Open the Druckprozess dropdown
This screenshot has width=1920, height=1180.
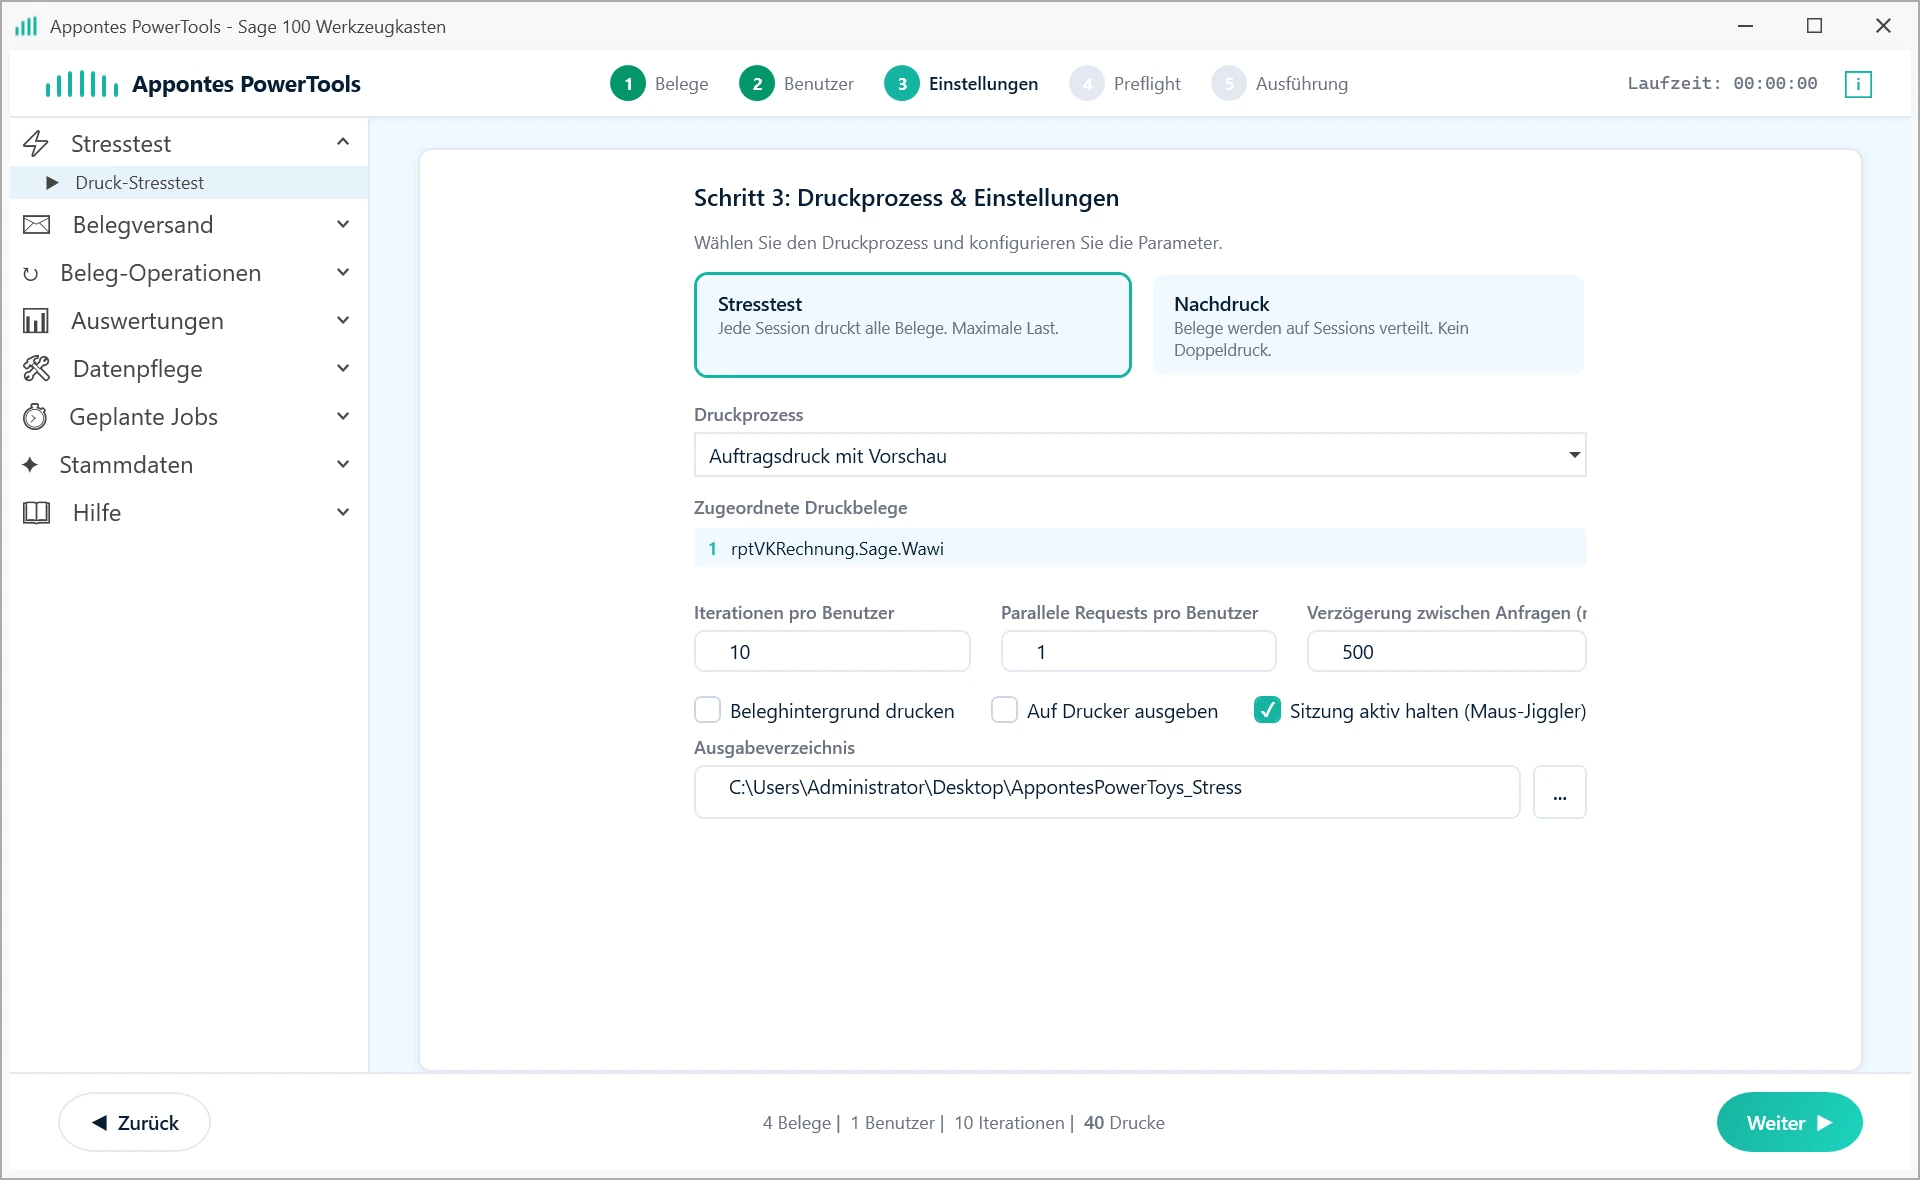coord(1140,456)
